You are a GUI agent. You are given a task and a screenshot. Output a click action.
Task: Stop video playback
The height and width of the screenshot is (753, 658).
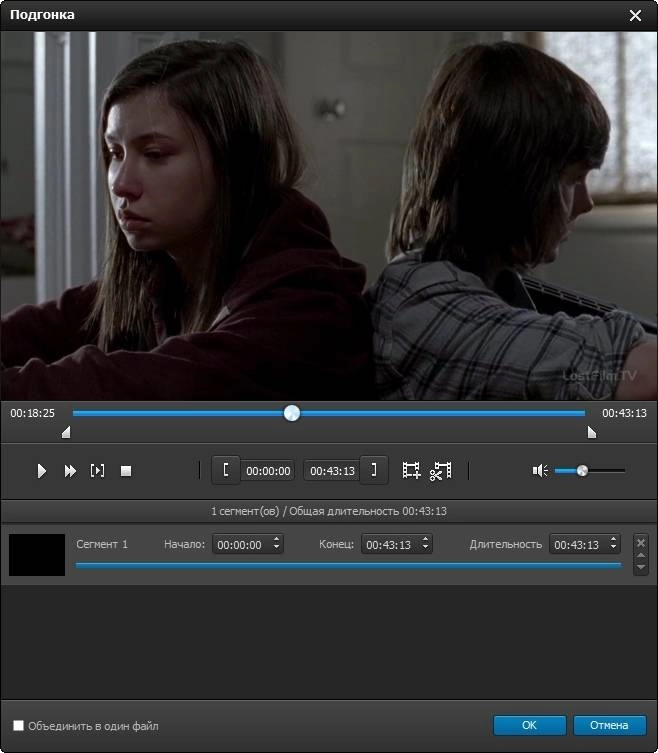point(126,471)
